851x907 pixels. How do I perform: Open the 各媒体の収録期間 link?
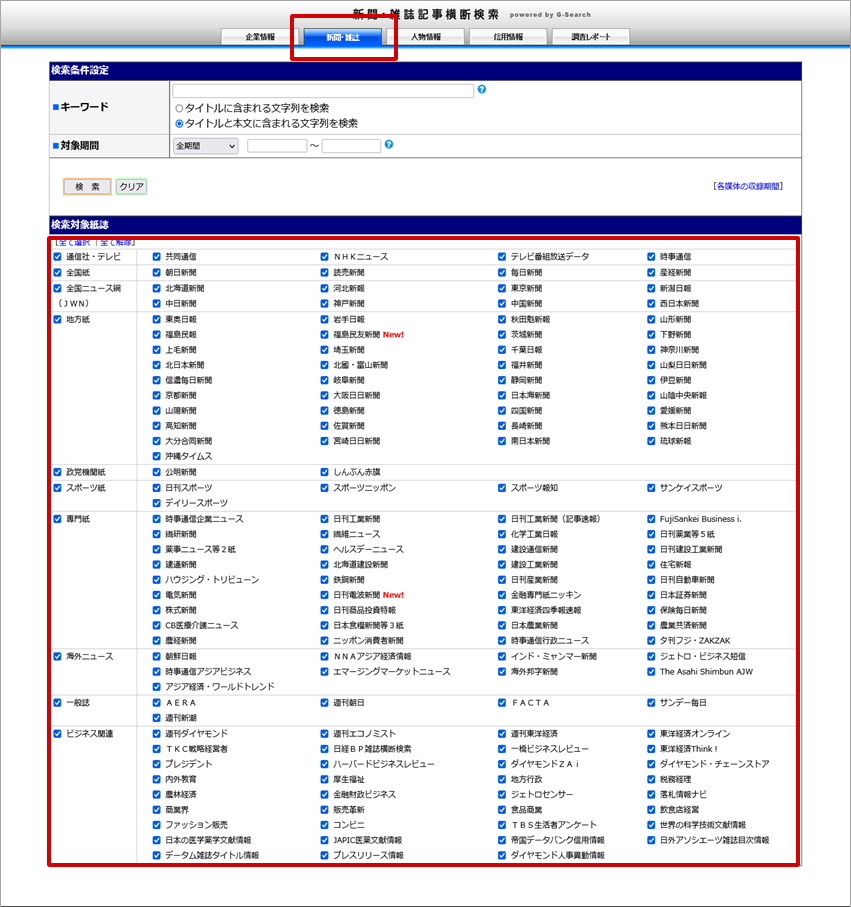[748, 187]
